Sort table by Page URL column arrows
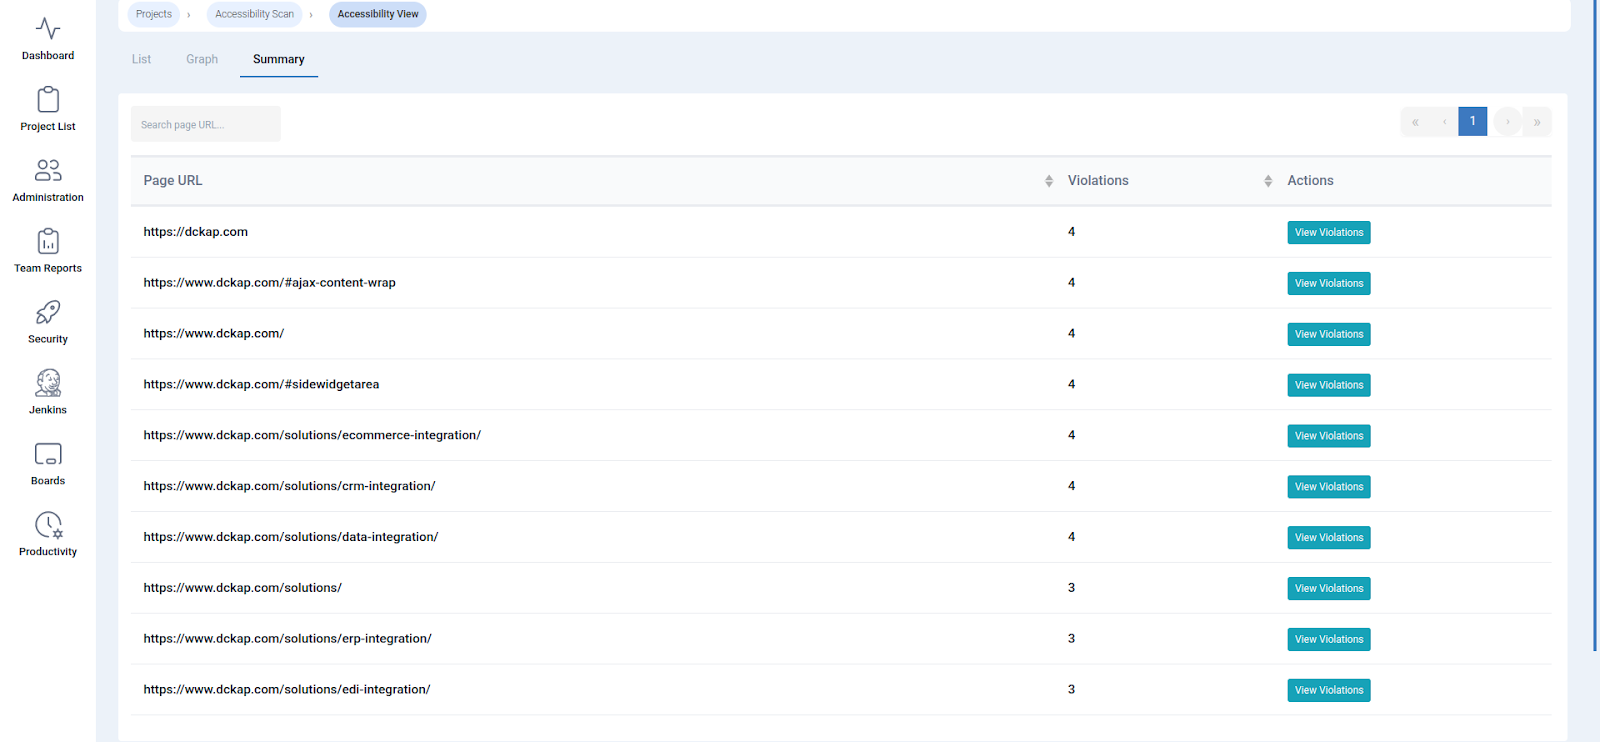 [1048, 181]
